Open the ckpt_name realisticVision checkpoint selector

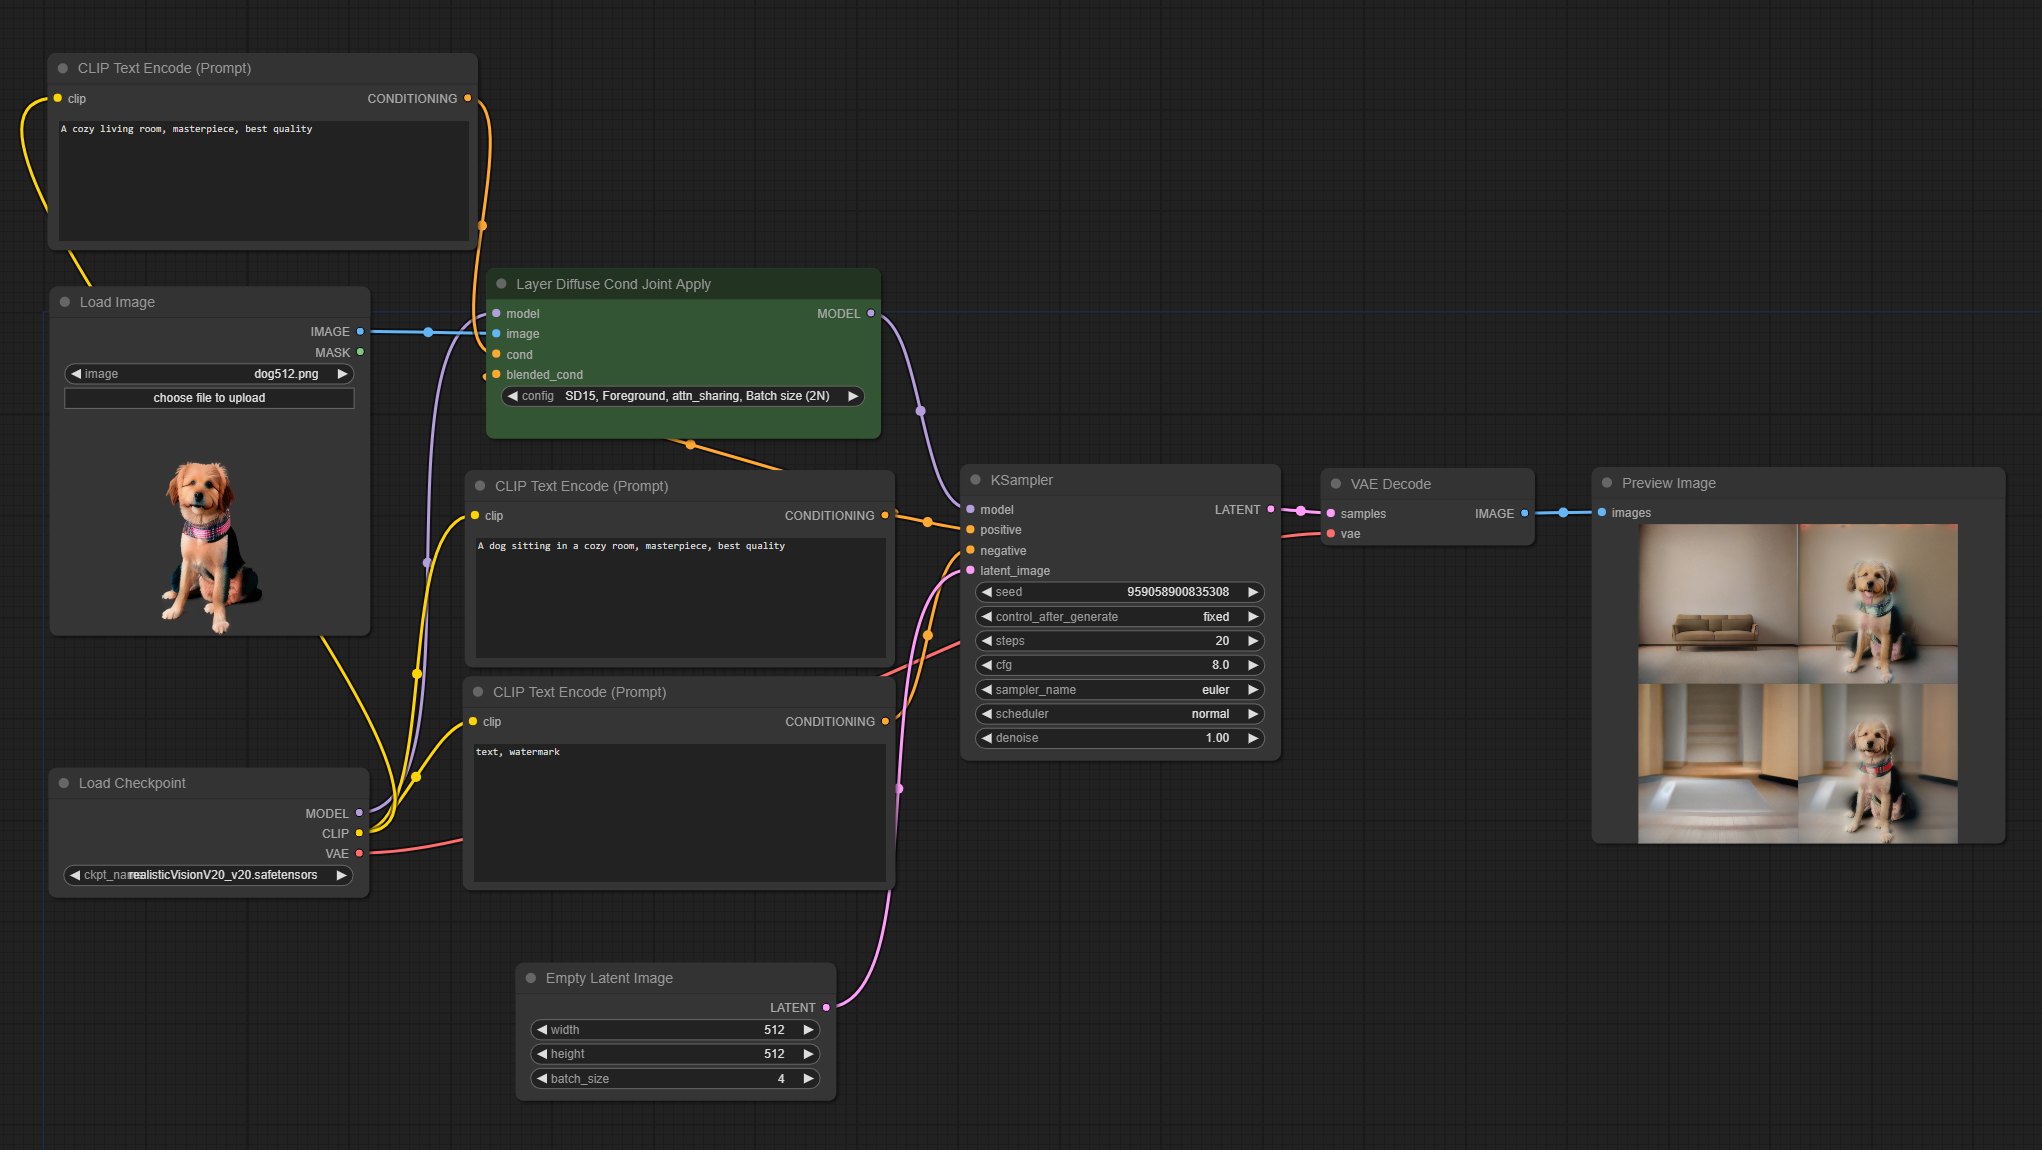209,875
